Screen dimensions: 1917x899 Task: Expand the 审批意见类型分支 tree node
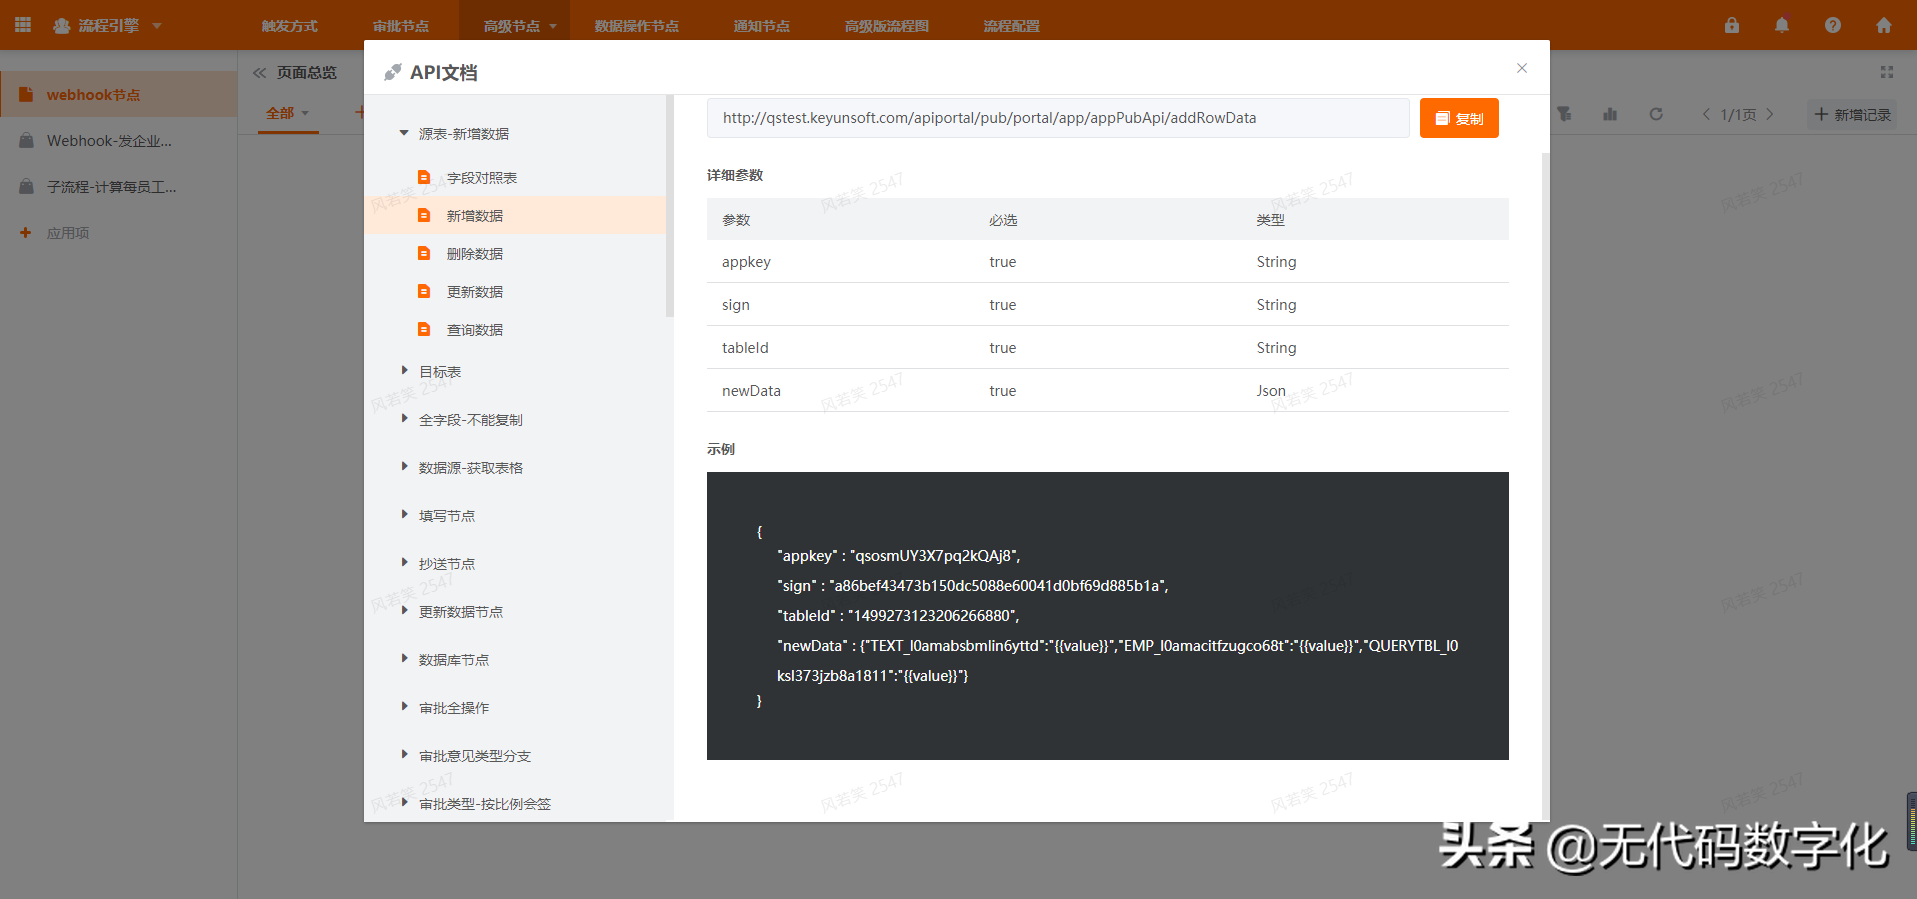pyautogui.click(x=404, y=754)
